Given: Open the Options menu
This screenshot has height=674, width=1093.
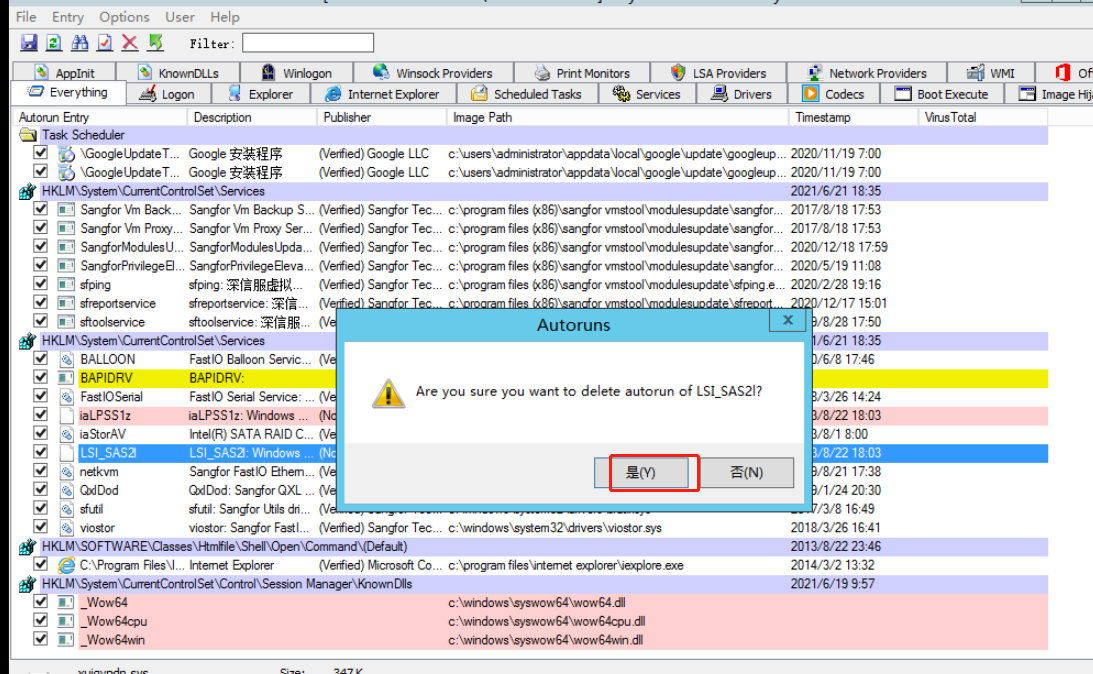Looking at the screenshot, I should click(124, 17).
